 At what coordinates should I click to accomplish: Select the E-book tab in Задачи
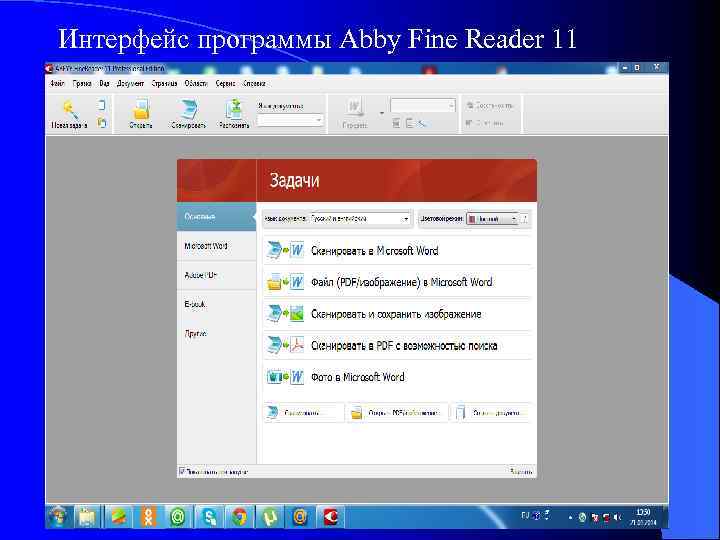216,304
